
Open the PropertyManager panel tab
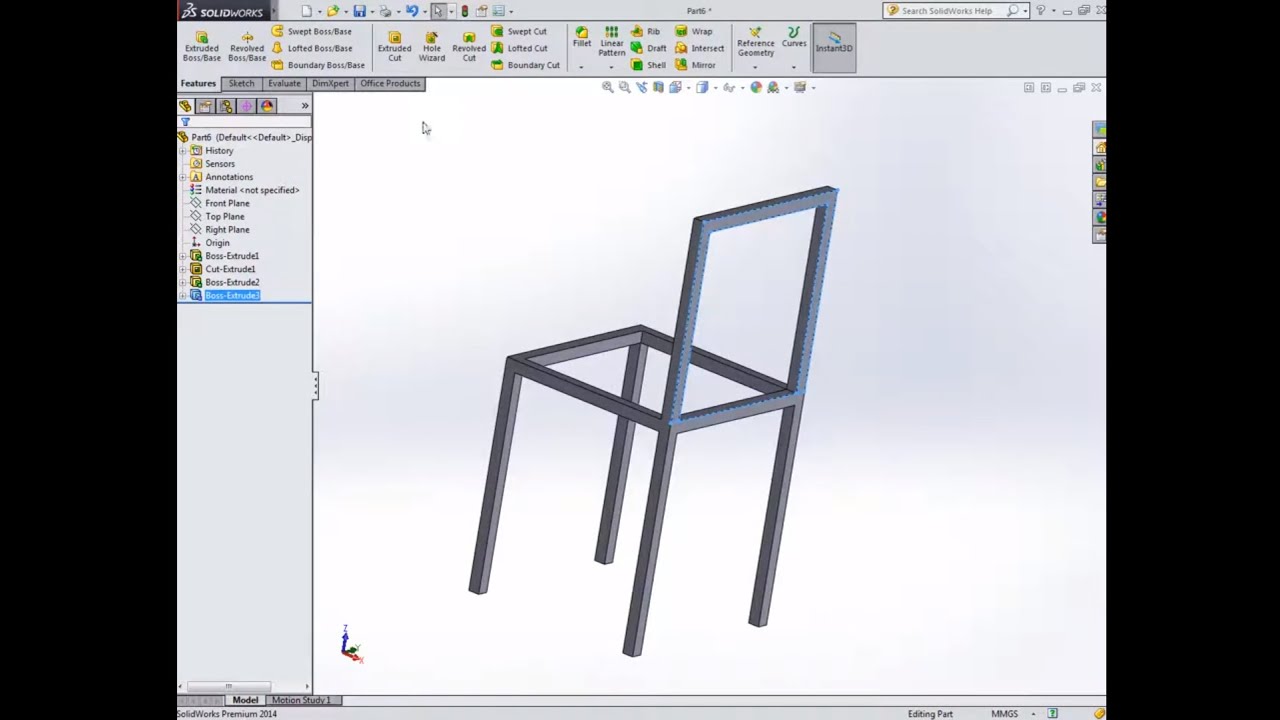[x=205, y=106]
